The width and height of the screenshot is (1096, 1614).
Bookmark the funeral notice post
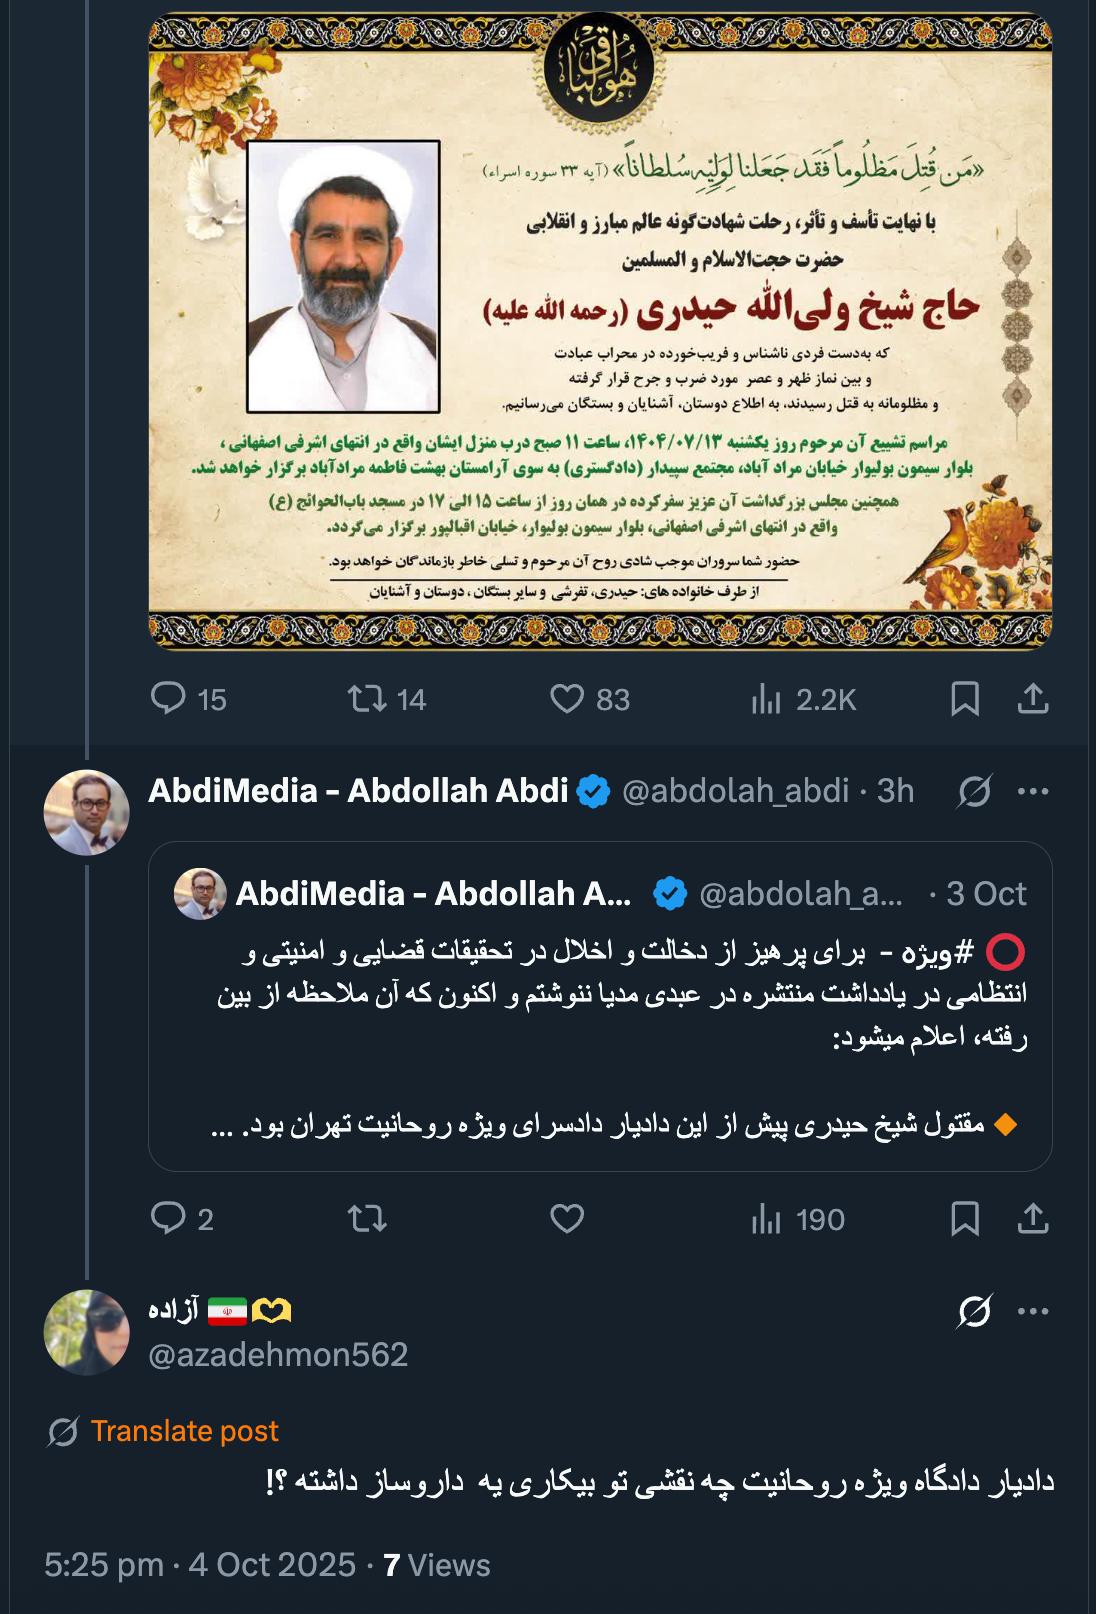[965, 698]
